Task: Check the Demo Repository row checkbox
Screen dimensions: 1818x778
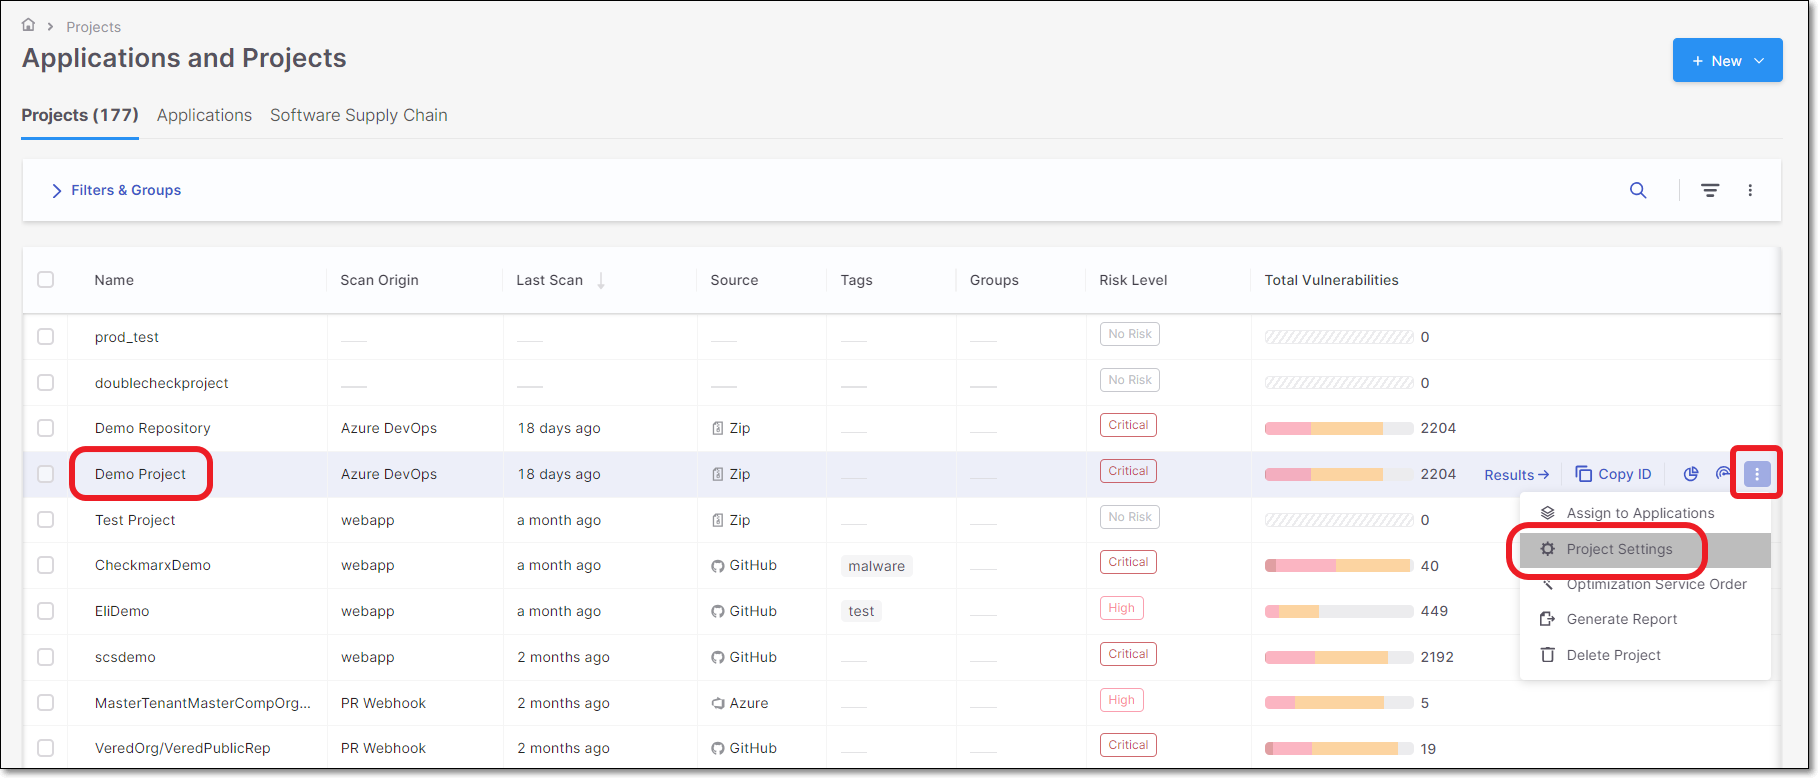Action: click(x=46, y=428)
